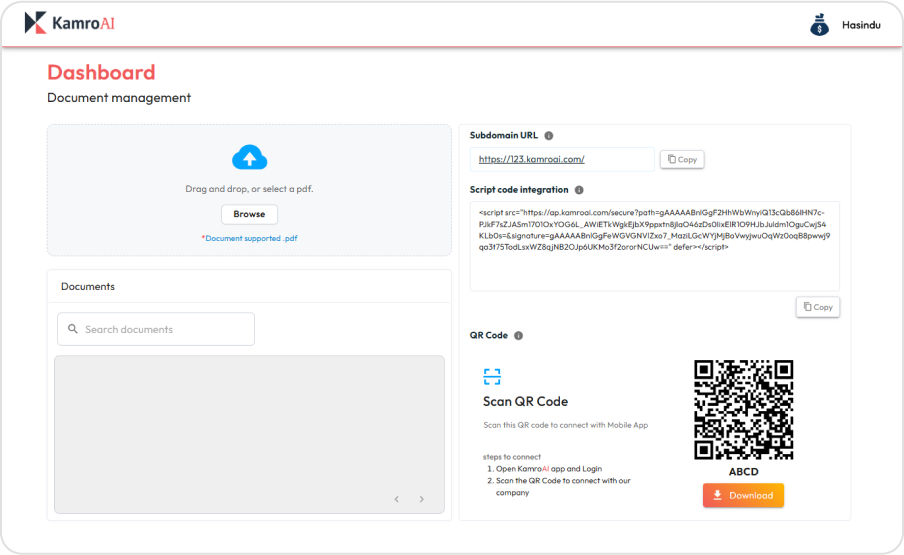904x555 pixels.
Task: Copy the script code
Action: click(x=818, y=307)
